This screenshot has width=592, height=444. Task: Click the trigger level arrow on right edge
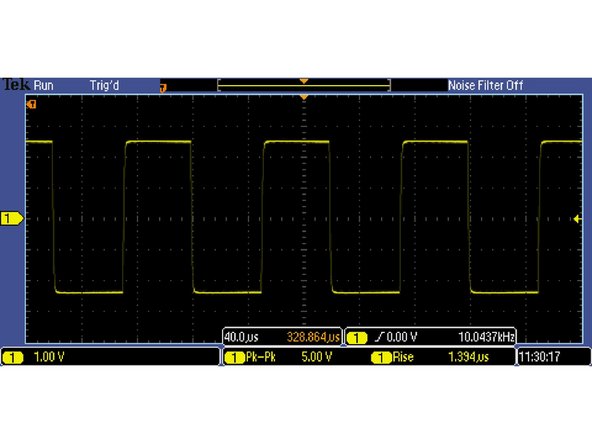click(x=577, y=219)
